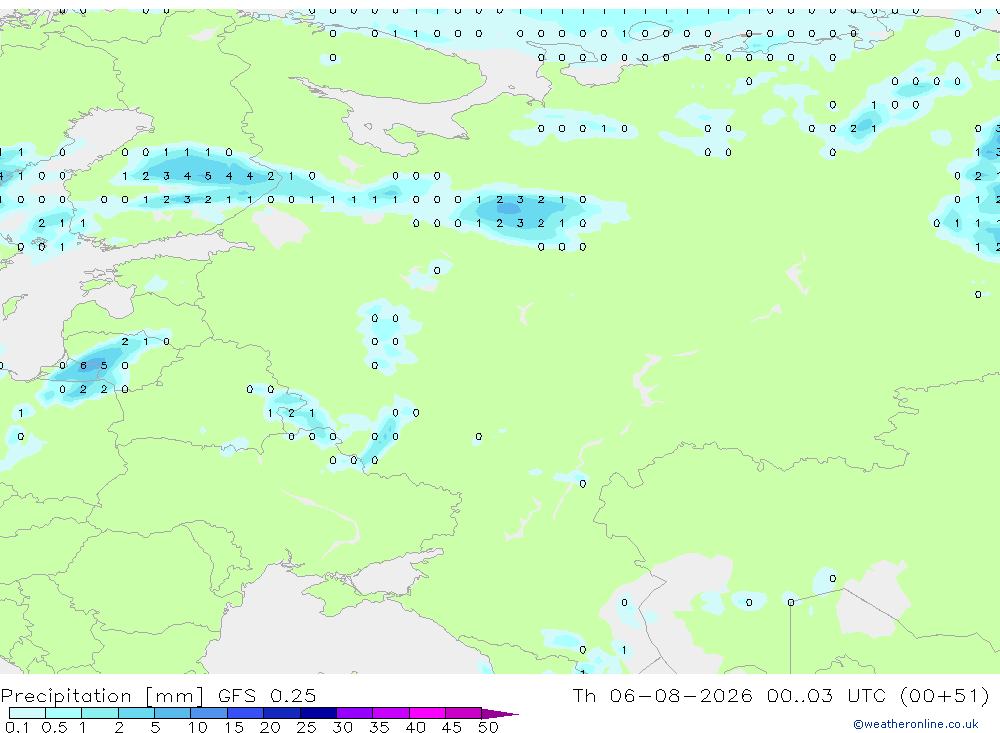Click the "6" precipitation value on map
This screenshot has height=733, width=1000.
pyautogui.click(x=83, y=366)
